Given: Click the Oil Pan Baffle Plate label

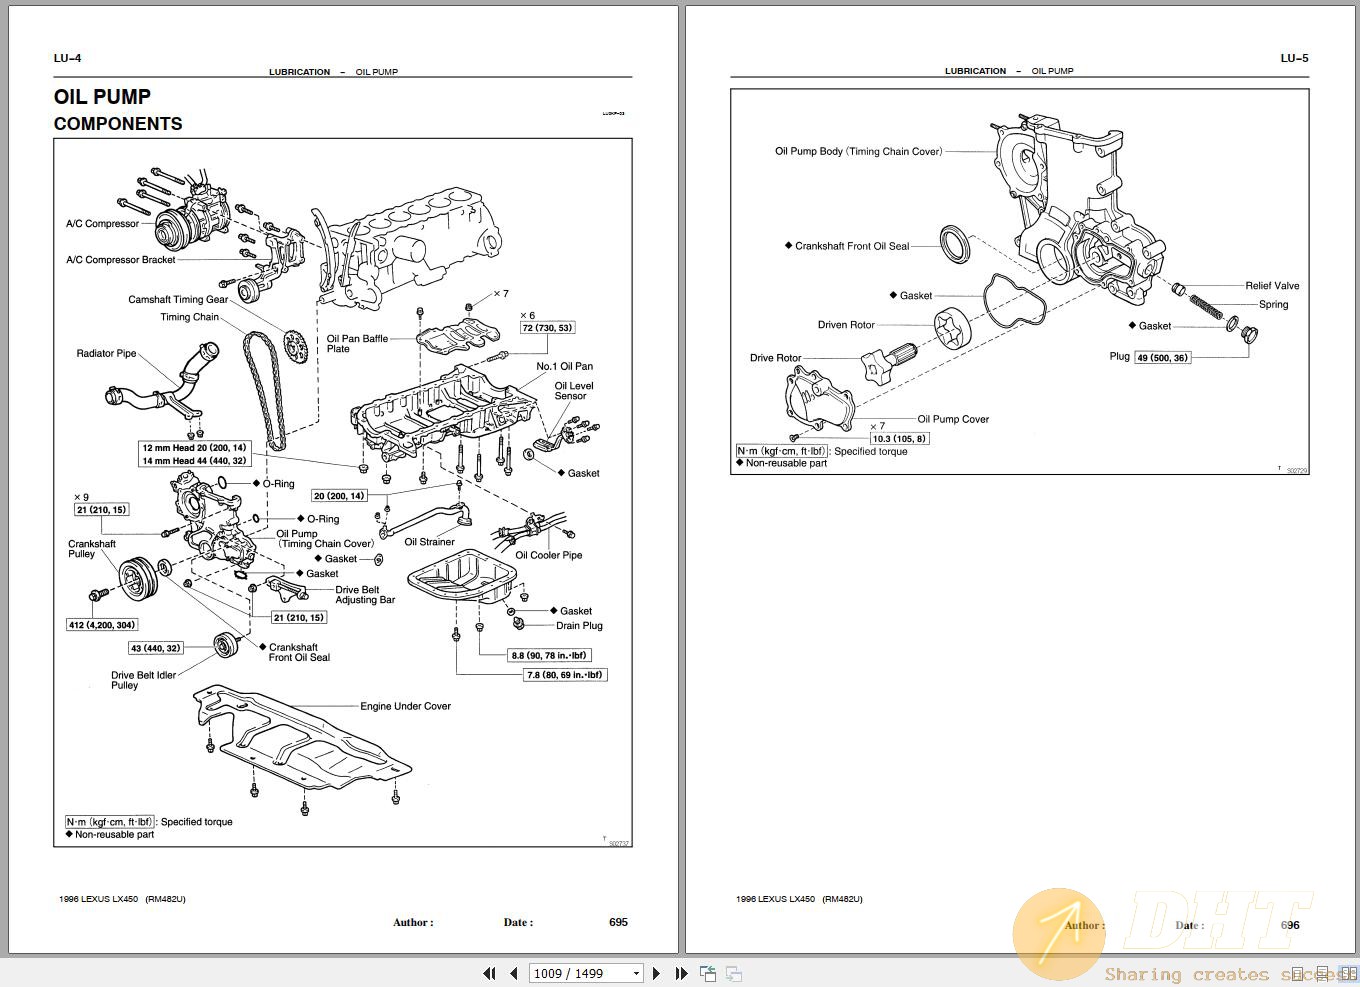Looking at the screenshot, I should click(x=357, y=343).
